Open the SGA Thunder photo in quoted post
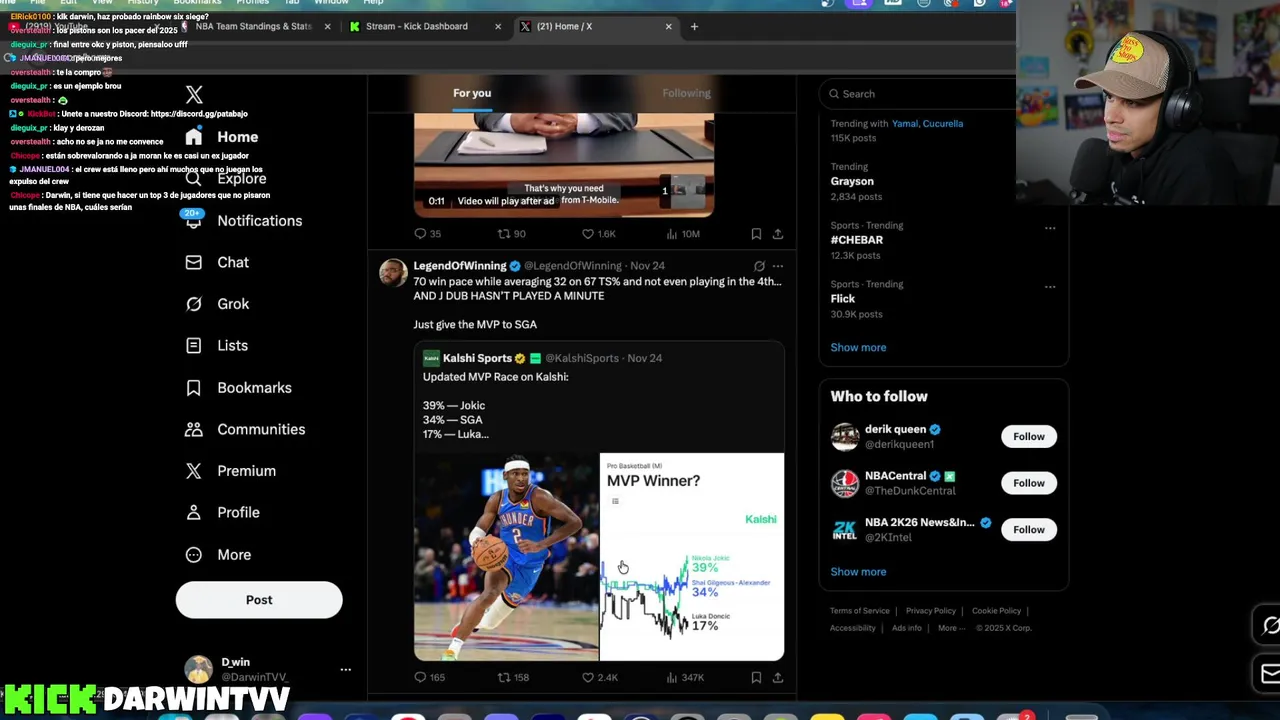Image resolution: width=1280 pixels, height=720 pixels. (x=506, y=557)
